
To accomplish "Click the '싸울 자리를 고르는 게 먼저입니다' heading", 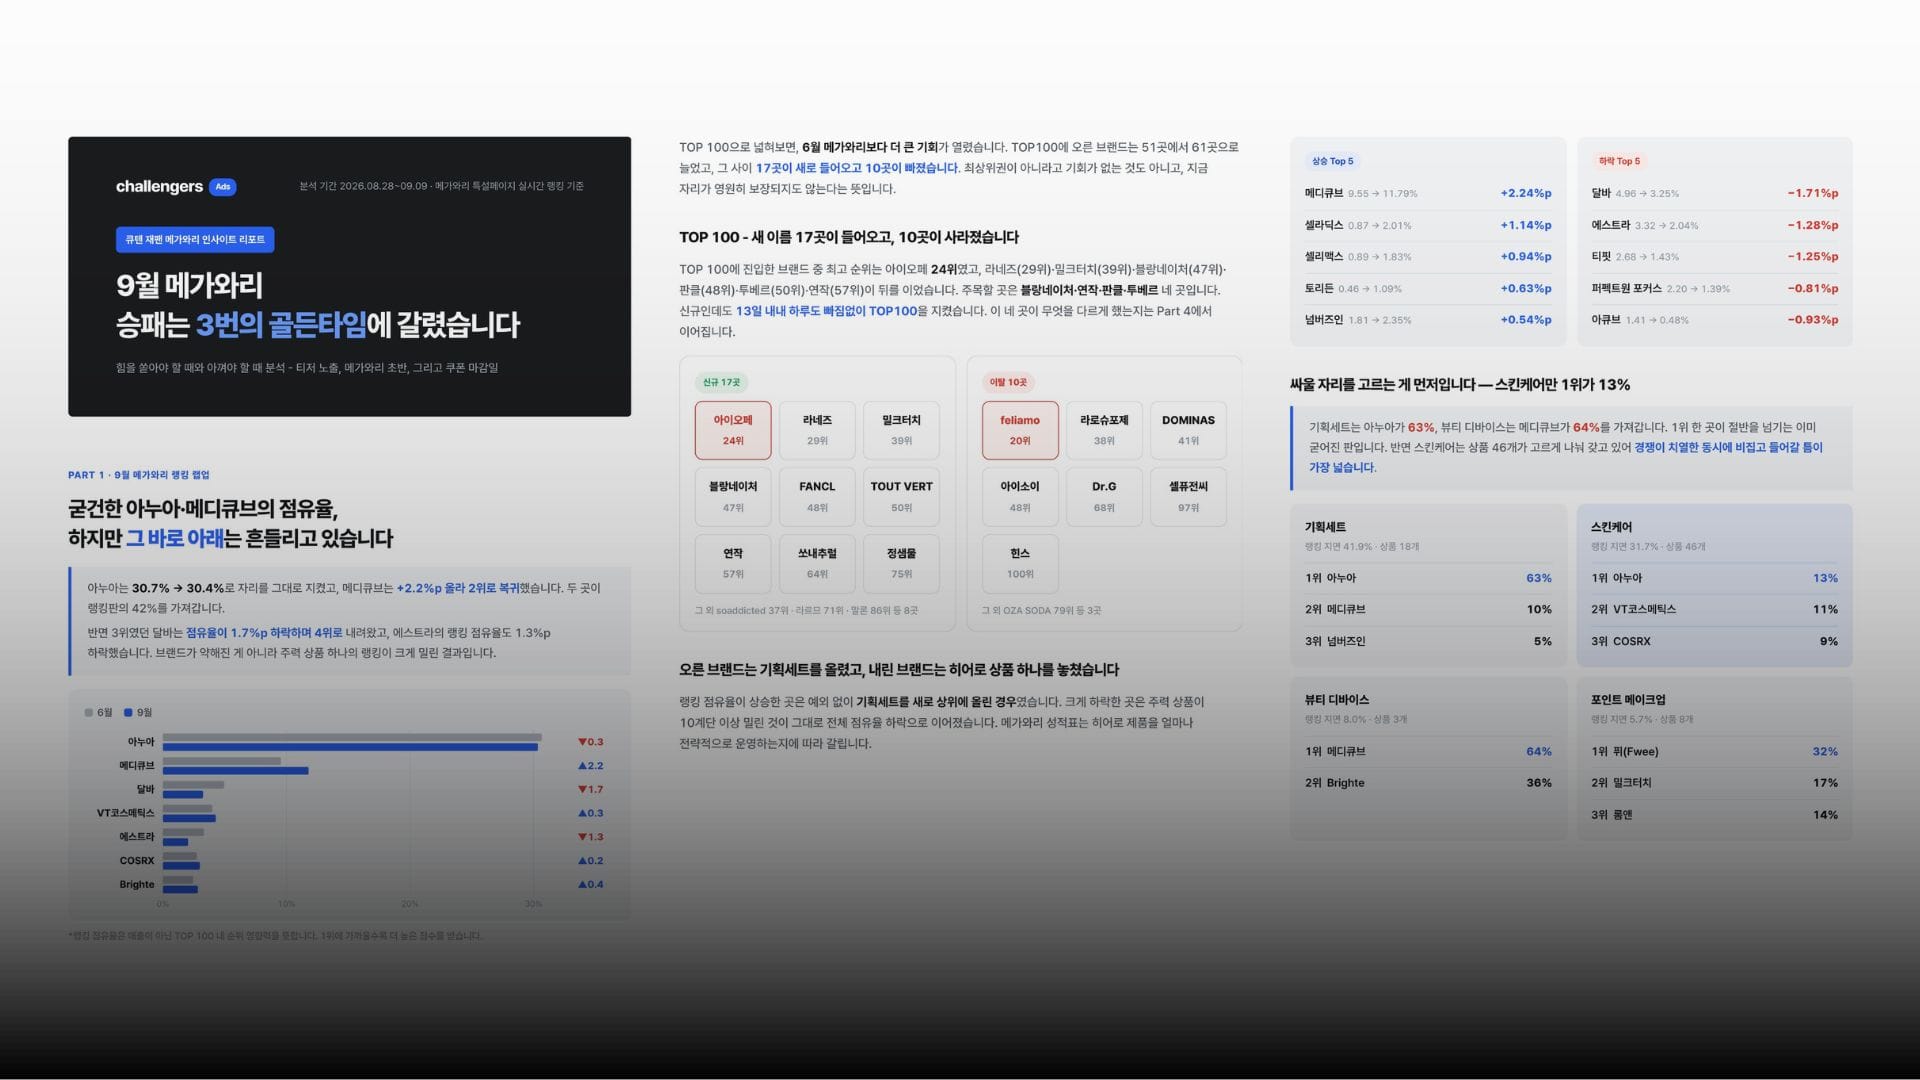I will [x=1460, y=385].
